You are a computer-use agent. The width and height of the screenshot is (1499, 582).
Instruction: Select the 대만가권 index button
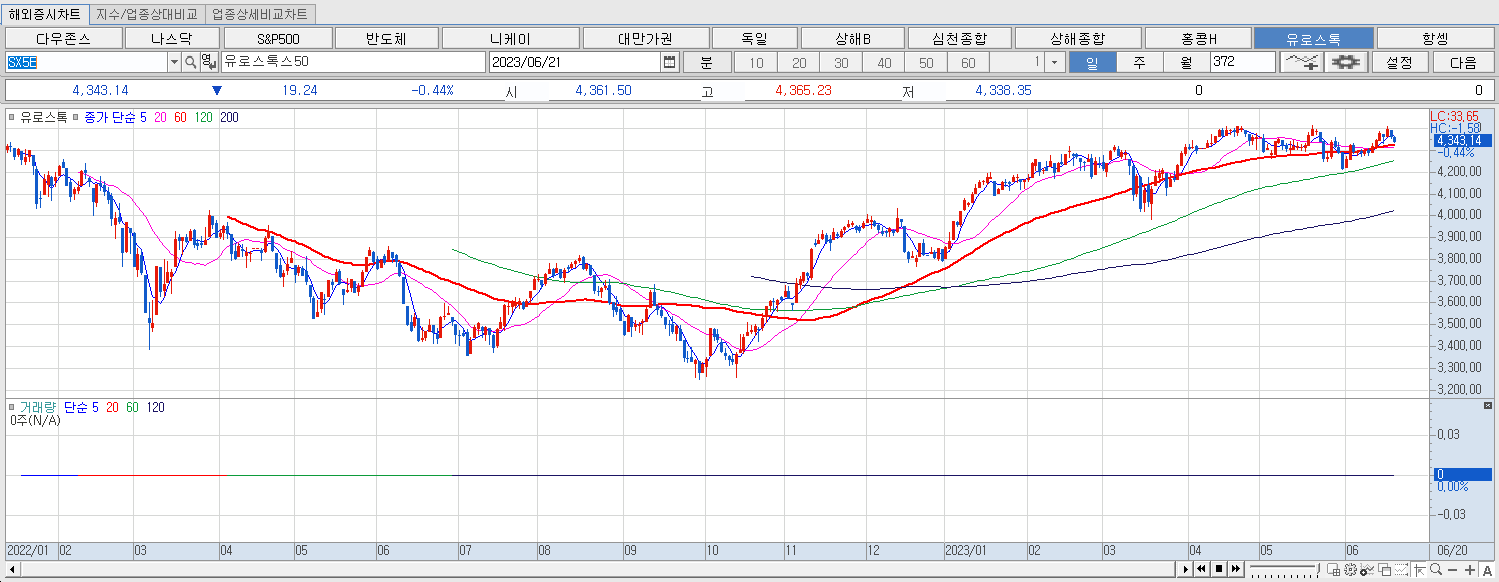click(645, 38)
